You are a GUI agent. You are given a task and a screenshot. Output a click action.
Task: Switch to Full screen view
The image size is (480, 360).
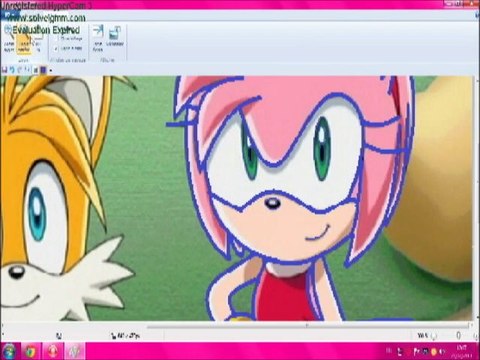tap(98, 38)
